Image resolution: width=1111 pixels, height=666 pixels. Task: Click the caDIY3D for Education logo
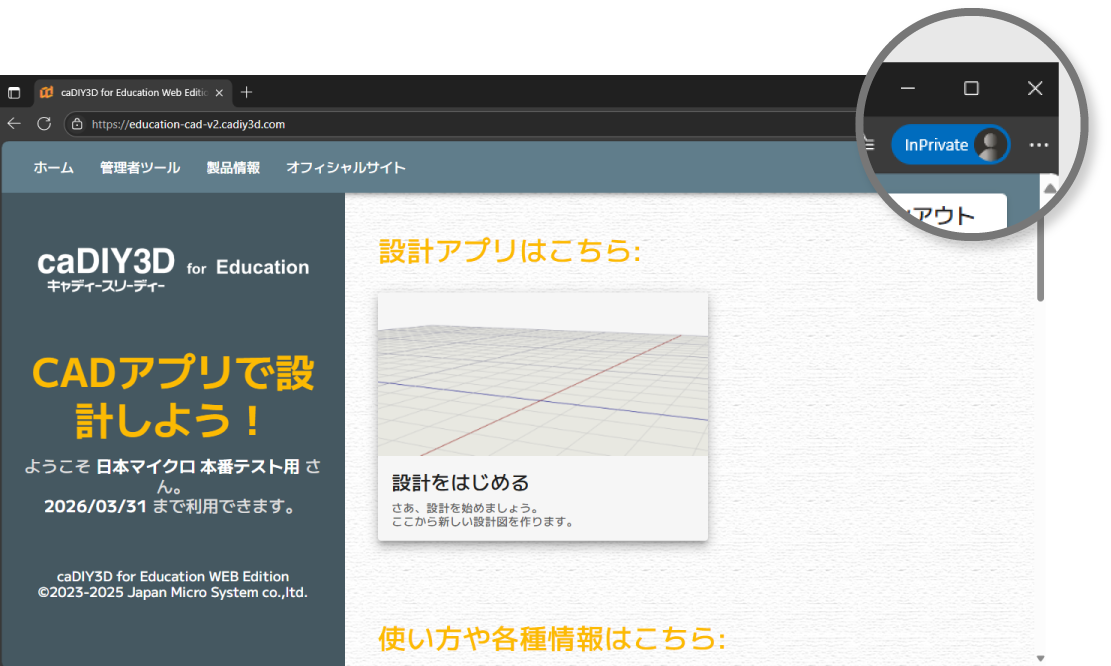point(173,268)
